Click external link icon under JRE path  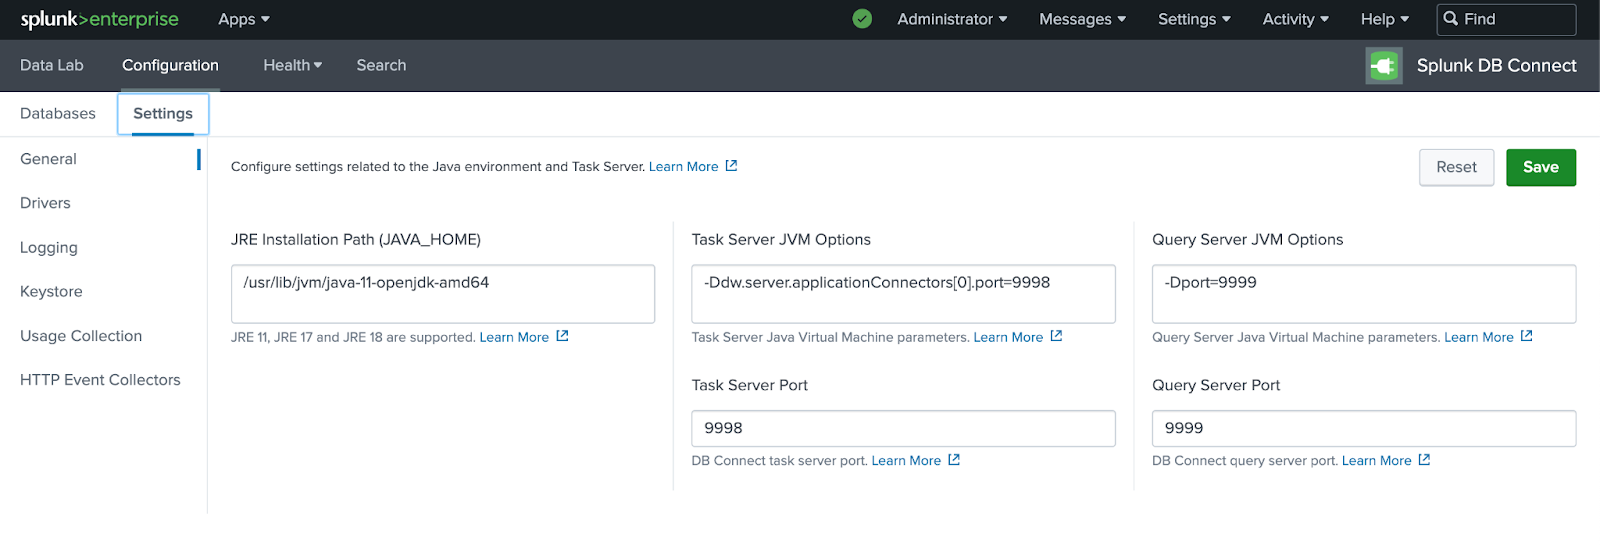pyautogui.click(x=562, y=336)
